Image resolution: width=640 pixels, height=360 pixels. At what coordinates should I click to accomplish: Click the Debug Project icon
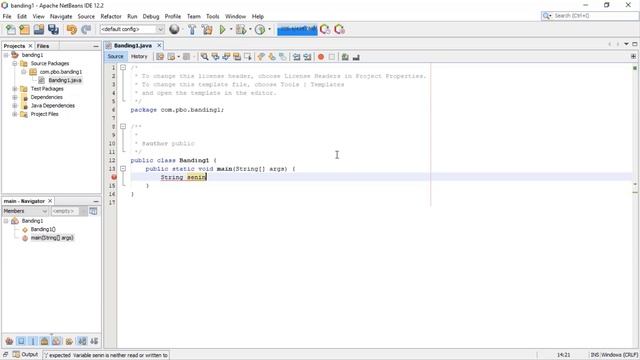pos(241,29)
